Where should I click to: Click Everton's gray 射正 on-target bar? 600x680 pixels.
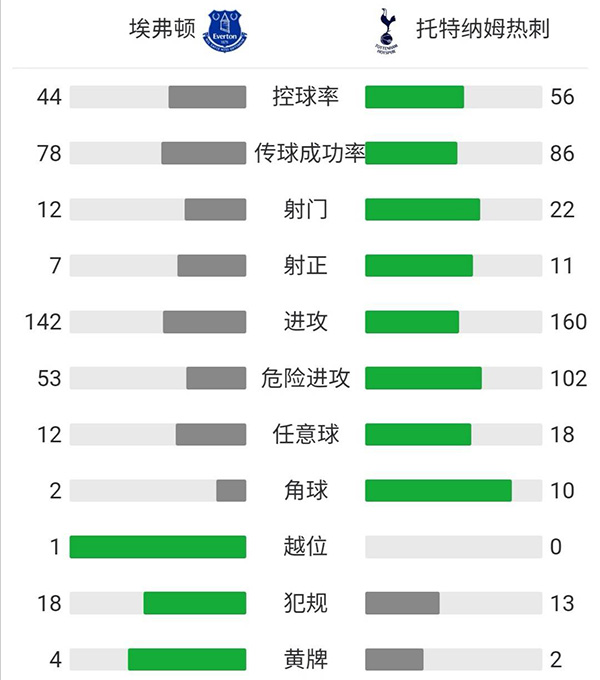[211, 265]
